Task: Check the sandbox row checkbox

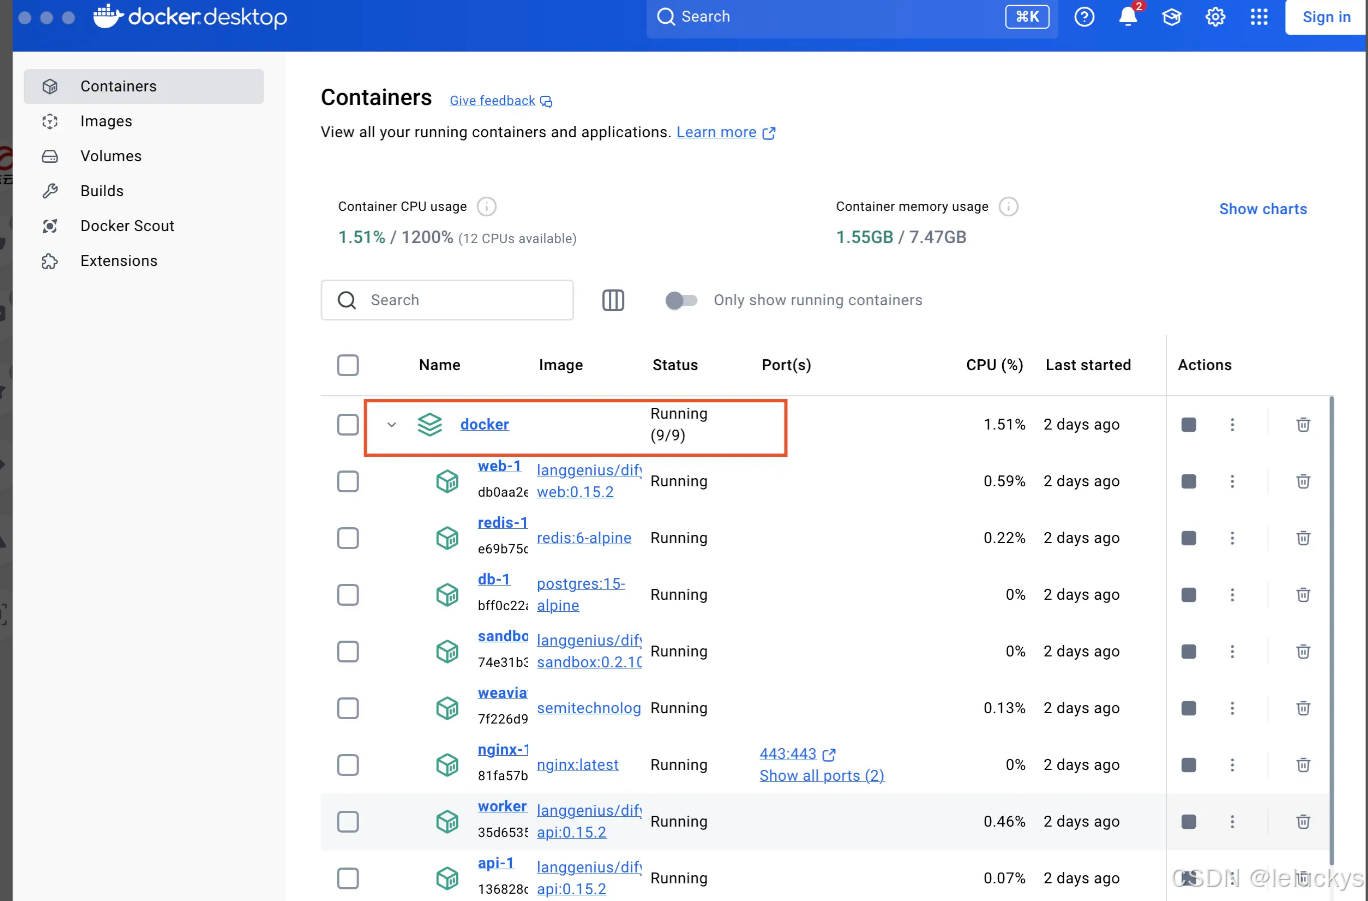Action: (x=348, y=652)
